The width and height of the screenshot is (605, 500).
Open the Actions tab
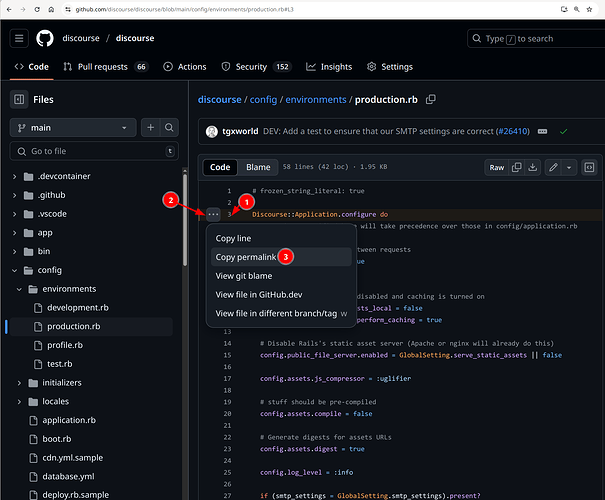pyautogui.click(x=185, y=67)
